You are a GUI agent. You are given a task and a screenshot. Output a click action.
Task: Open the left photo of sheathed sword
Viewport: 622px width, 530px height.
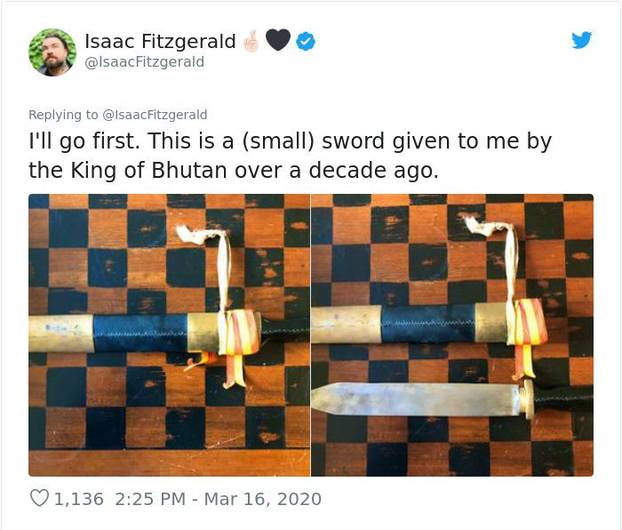click(168, 335)
